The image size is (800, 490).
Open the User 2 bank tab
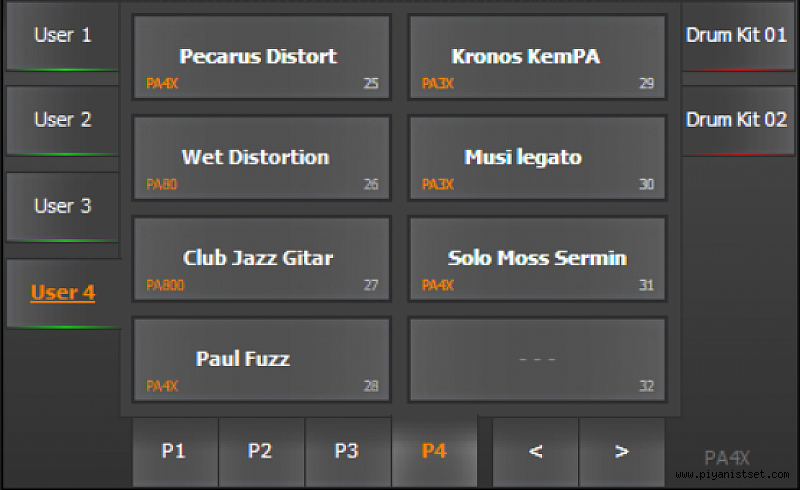(x=62, y=120)
